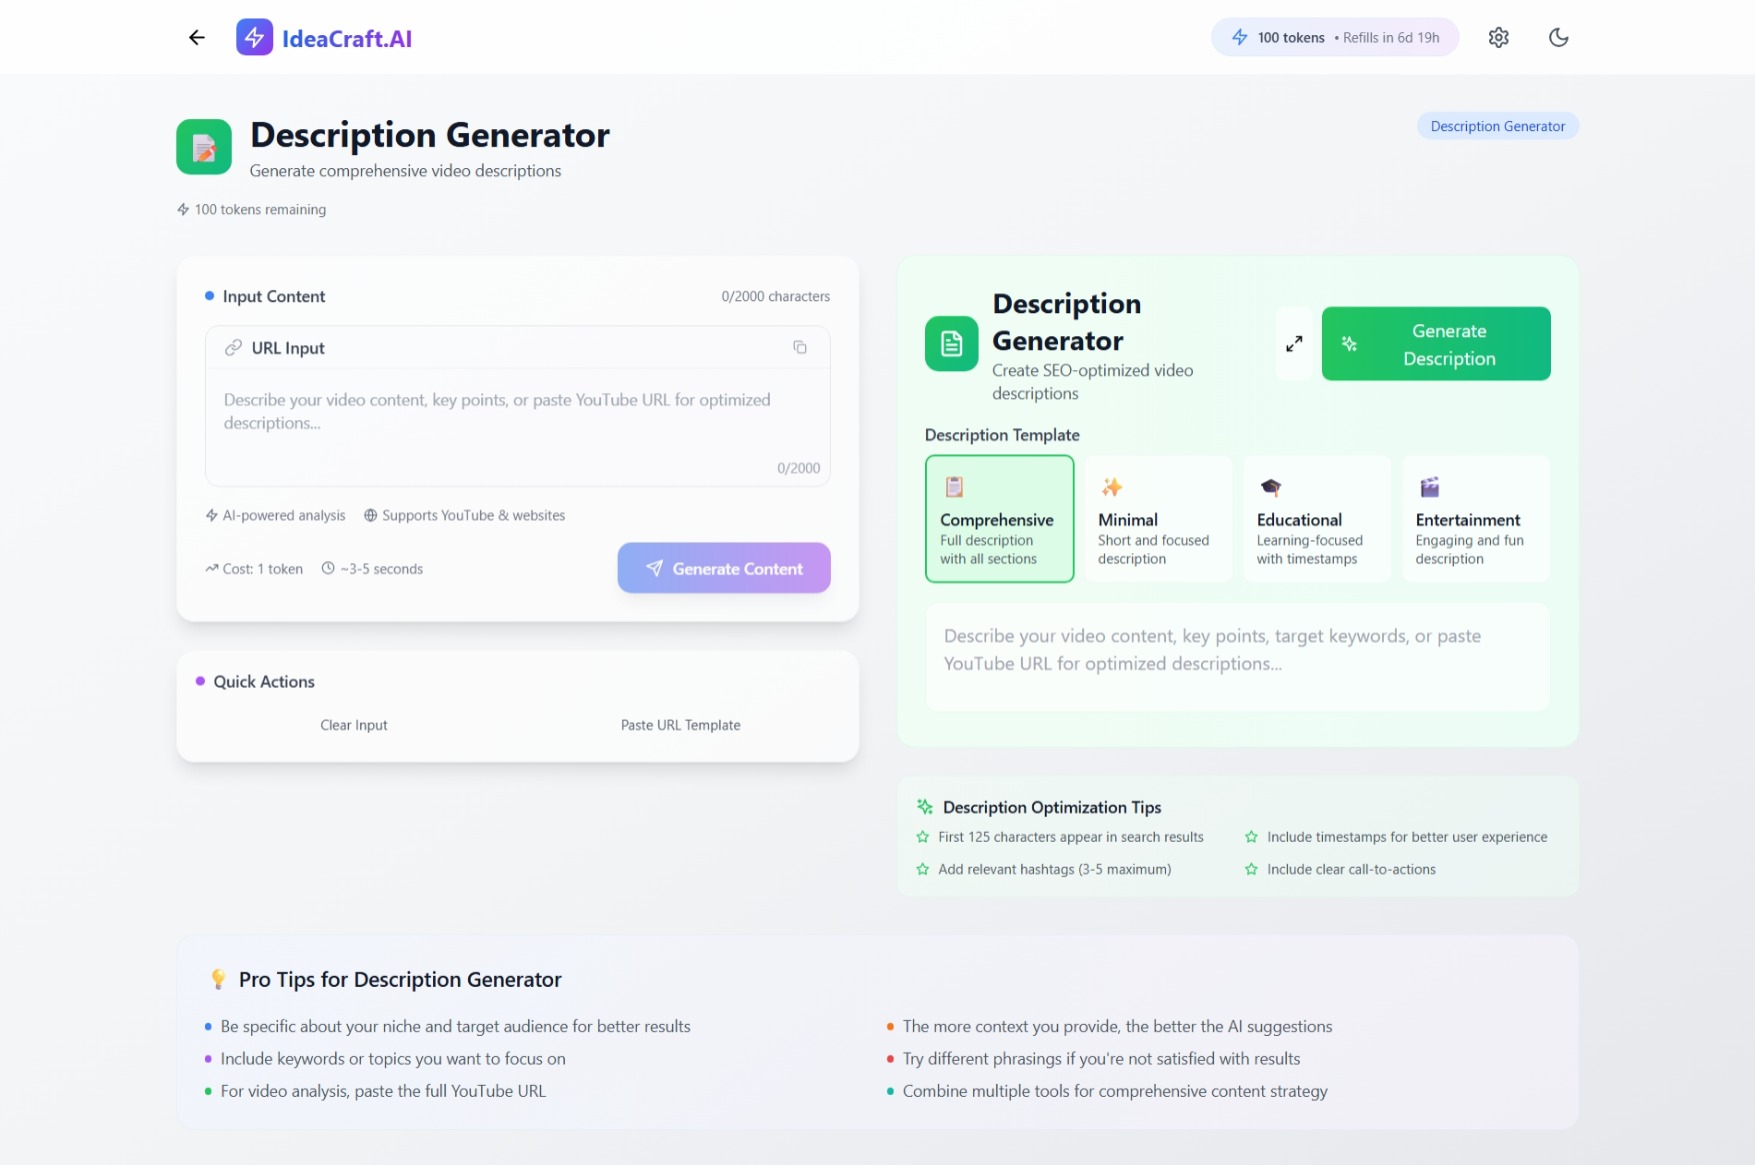Image resolution: width=1755 pixels, height=1165 pixels.
Task: Click Clear Input quick action
Action: [354, 726]
